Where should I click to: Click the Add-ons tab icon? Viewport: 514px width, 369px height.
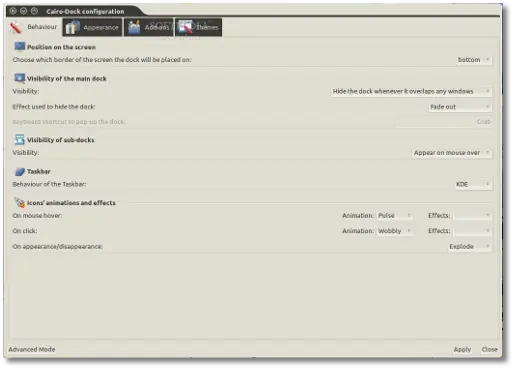[x=134, y=27]
